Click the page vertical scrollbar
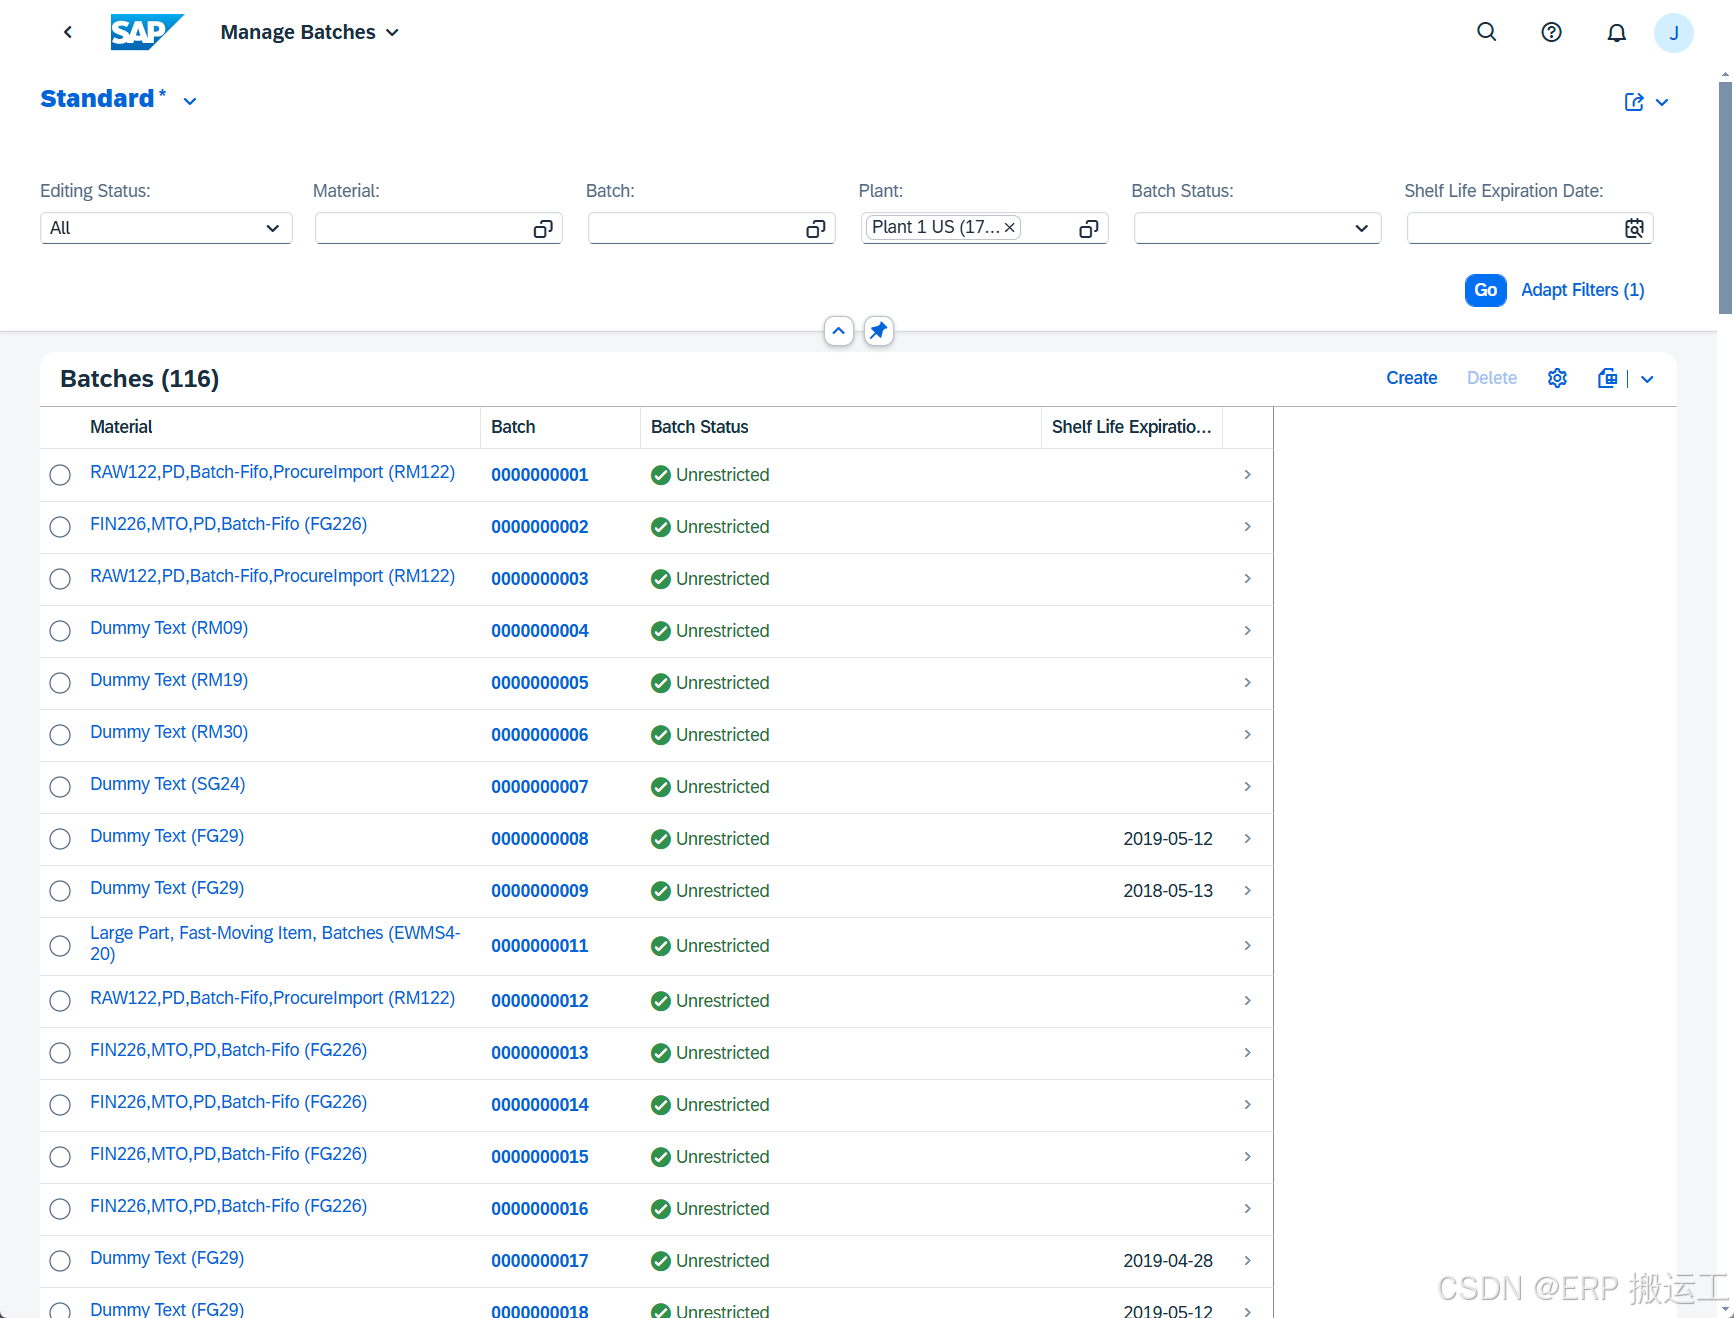The width and height of the screenshot is (1734, 1318). pyautogui.click(x=1725, y=198)
